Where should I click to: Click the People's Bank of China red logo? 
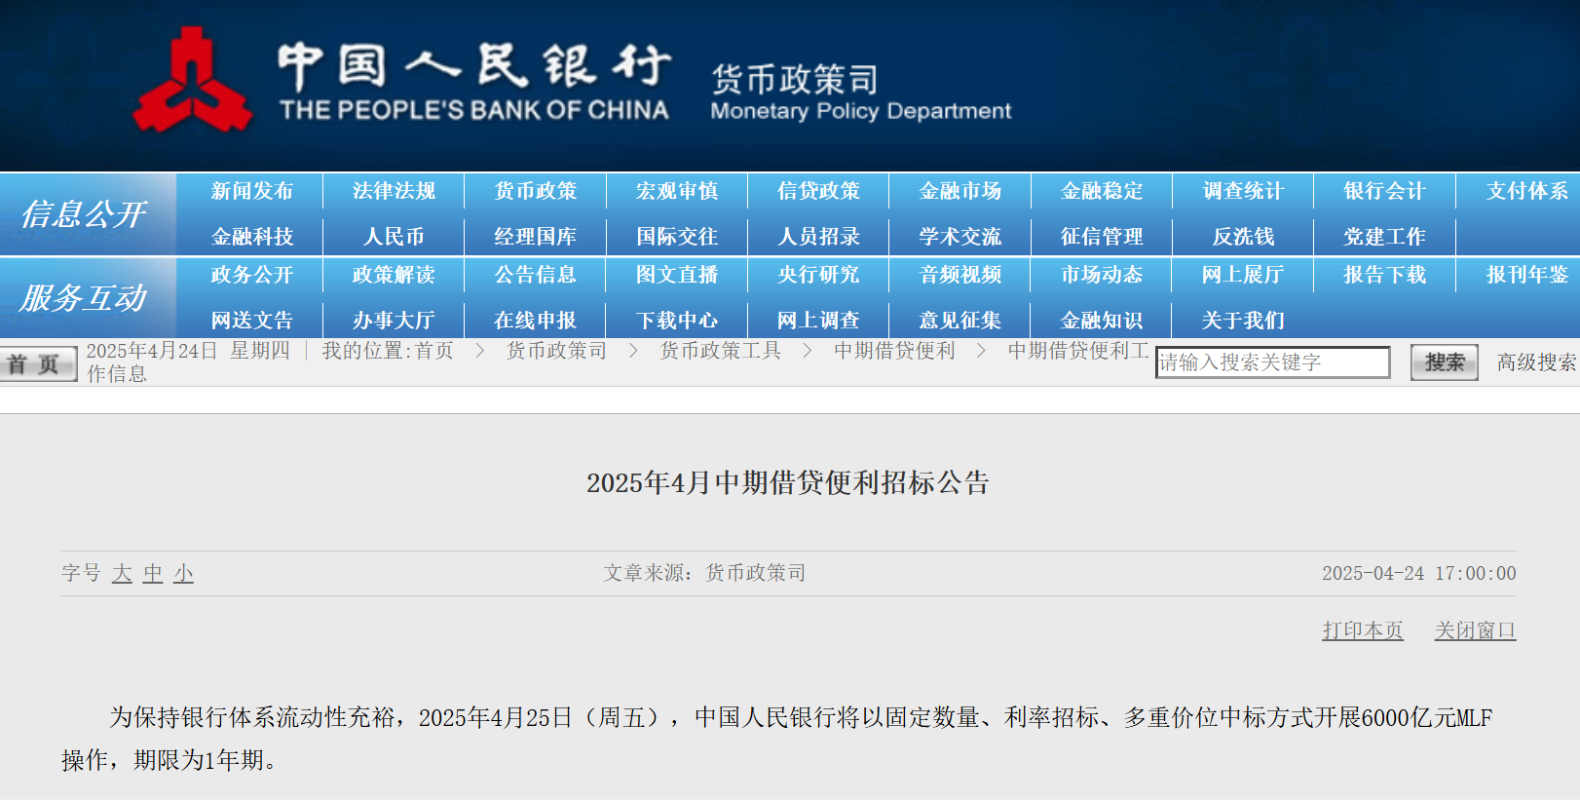[192, 82]
